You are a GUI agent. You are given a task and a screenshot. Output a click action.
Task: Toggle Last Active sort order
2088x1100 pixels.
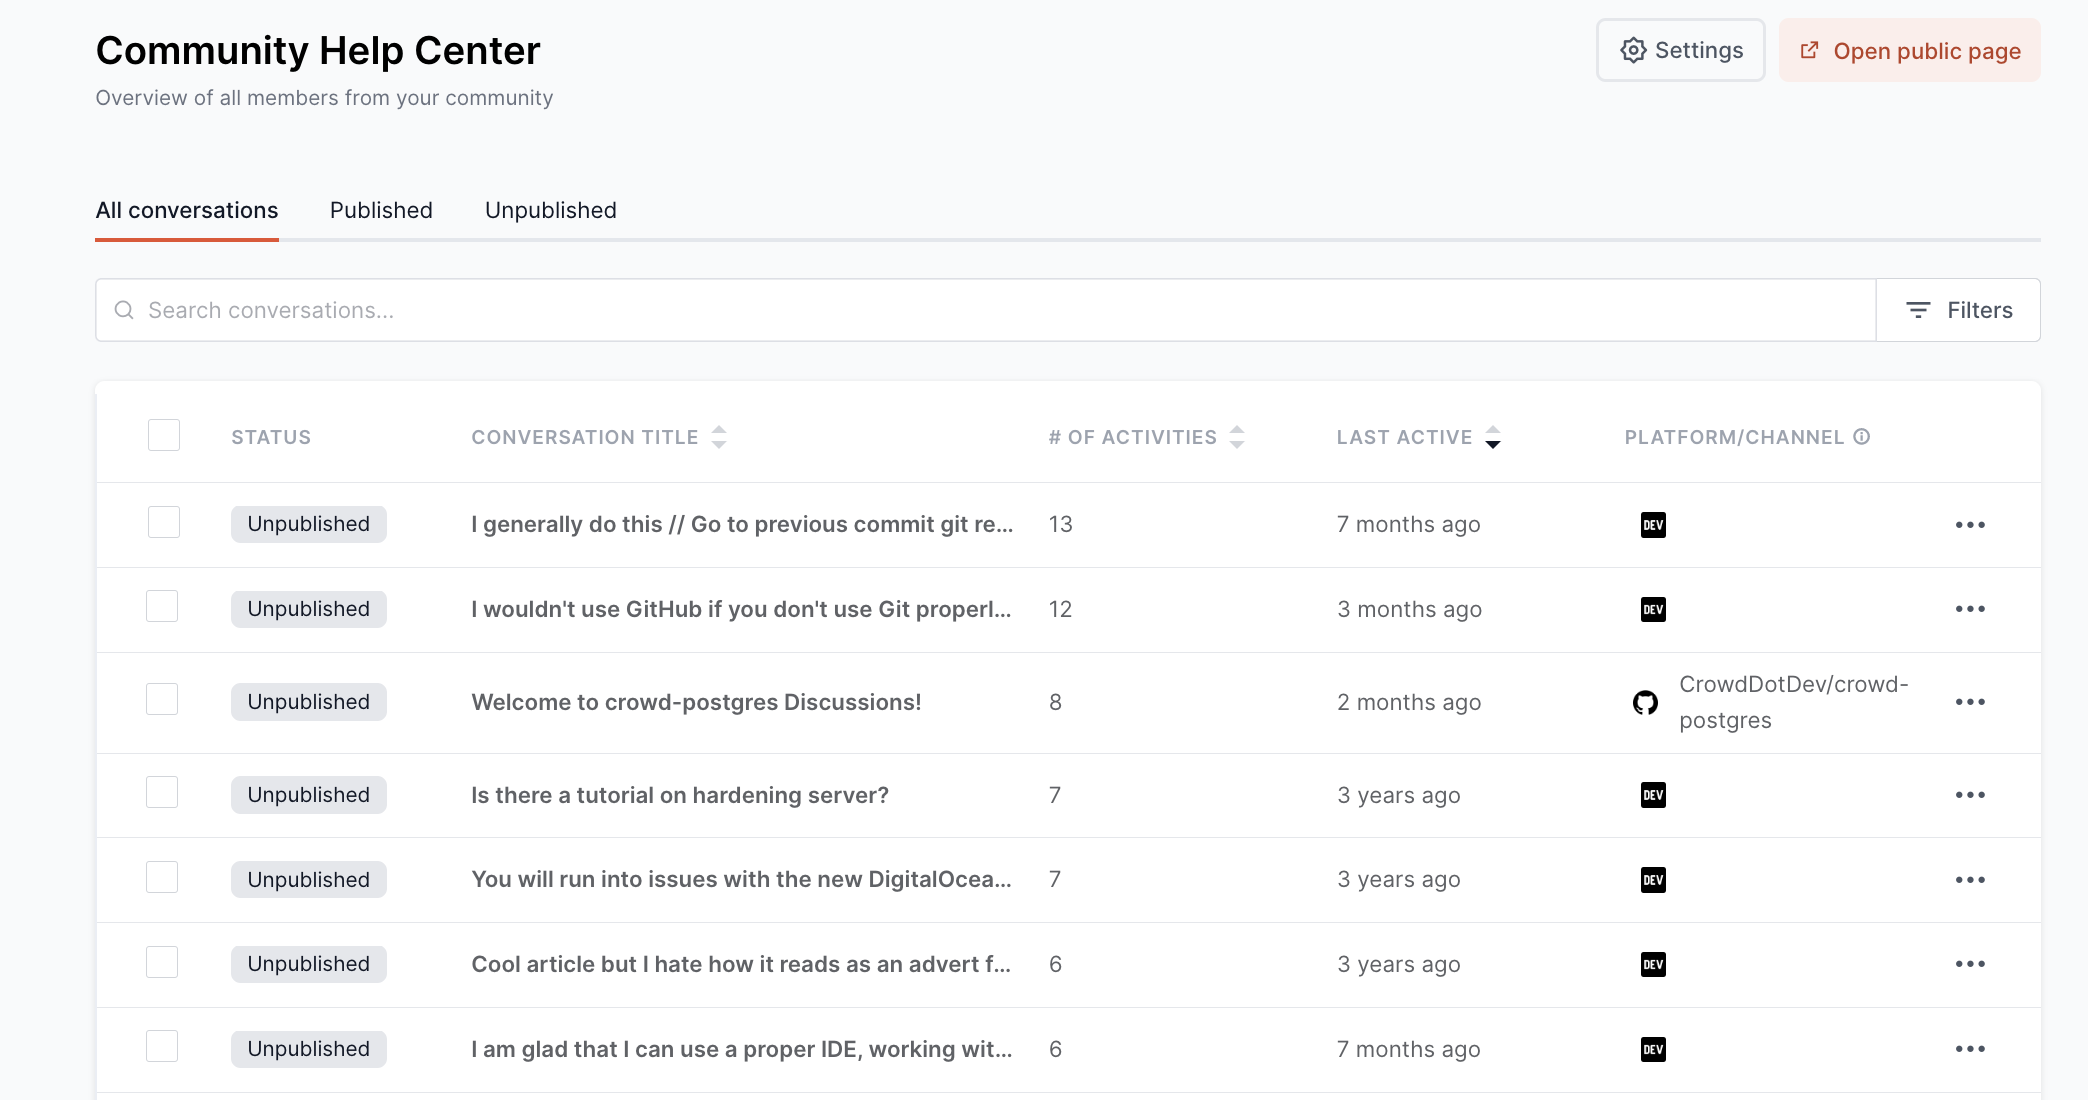pos(1492,437)
